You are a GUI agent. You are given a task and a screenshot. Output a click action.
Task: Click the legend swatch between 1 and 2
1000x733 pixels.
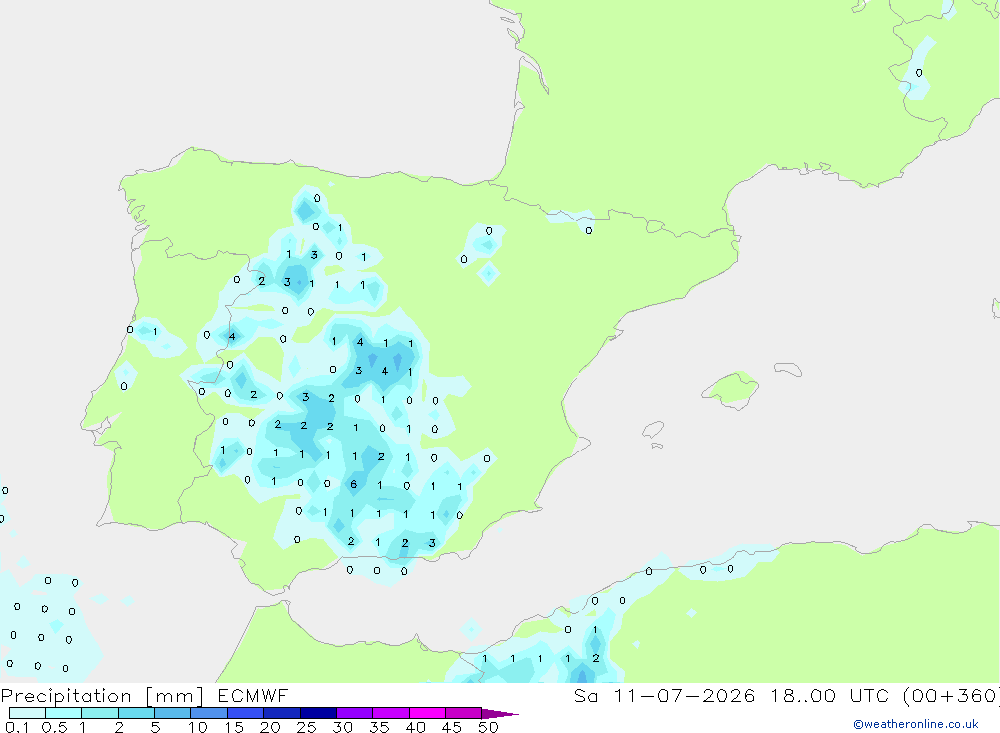(x=100, y=713)
